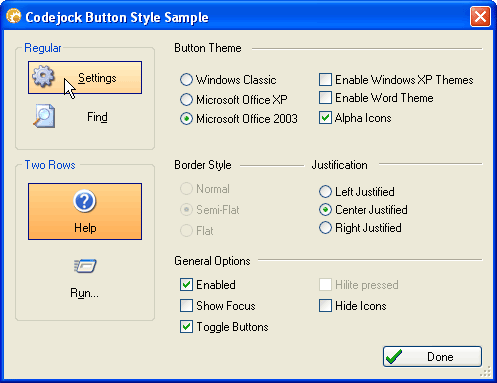Click the Run... button

pos(85,279)
